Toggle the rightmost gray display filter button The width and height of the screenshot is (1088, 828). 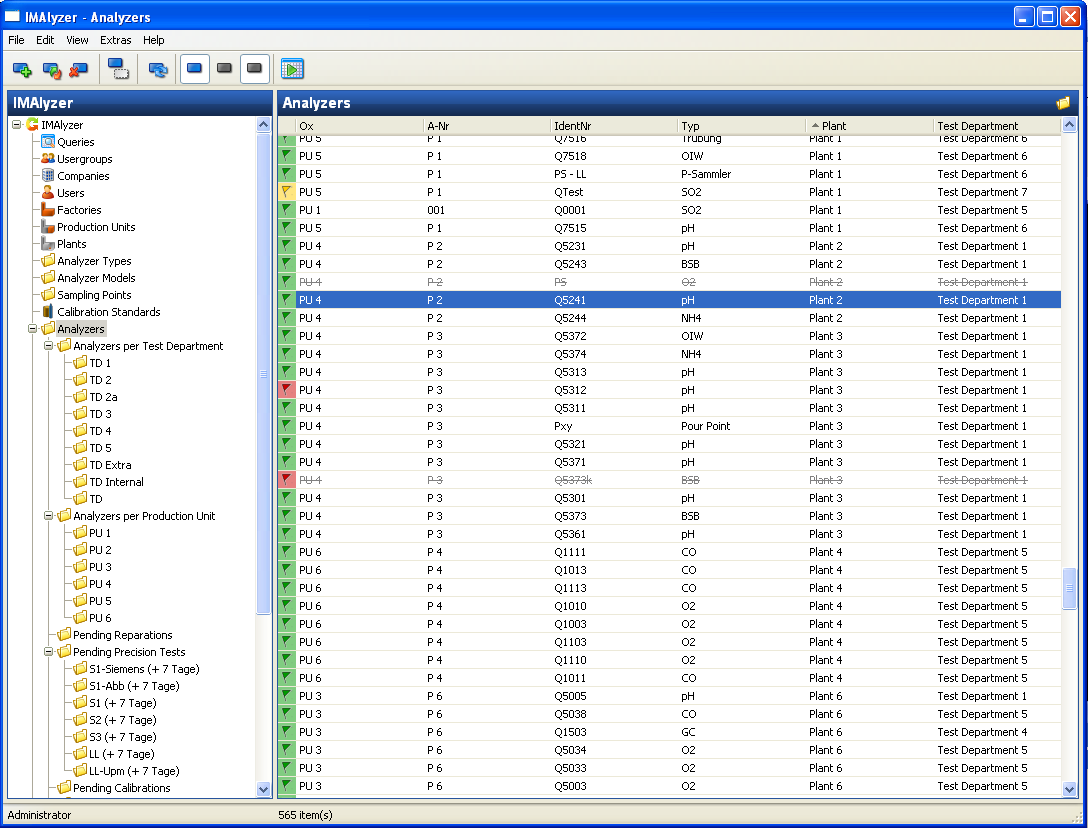255,69
